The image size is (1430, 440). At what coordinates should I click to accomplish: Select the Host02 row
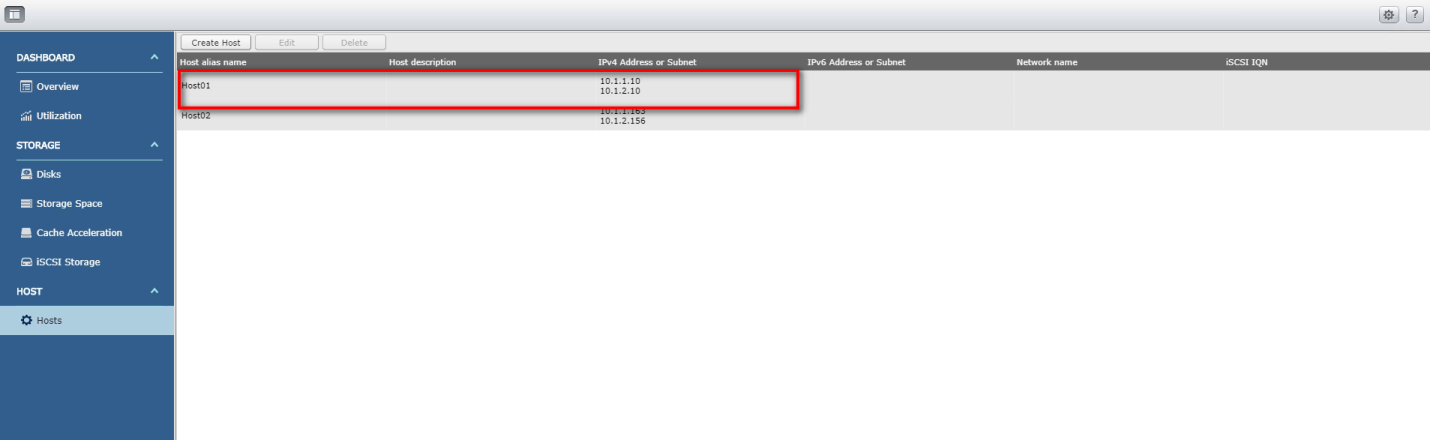[803, 115]
